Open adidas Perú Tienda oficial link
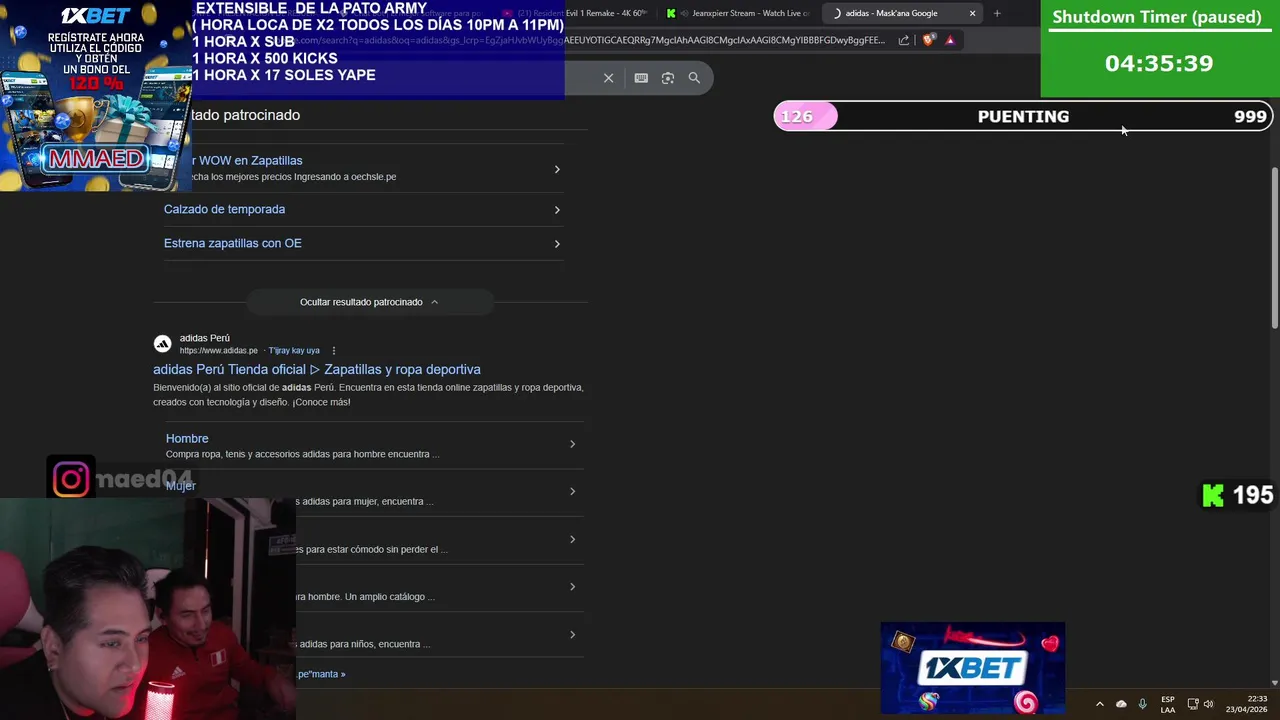The image size is (1280, 720). [317, 369]
